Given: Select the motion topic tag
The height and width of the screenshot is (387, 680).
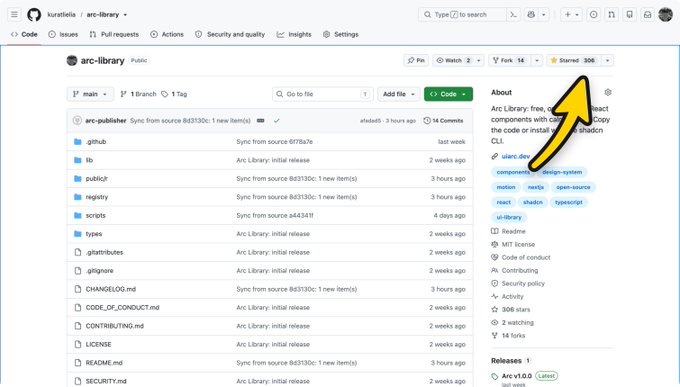Looking at the screenshot, I should (x=506, y=187).
